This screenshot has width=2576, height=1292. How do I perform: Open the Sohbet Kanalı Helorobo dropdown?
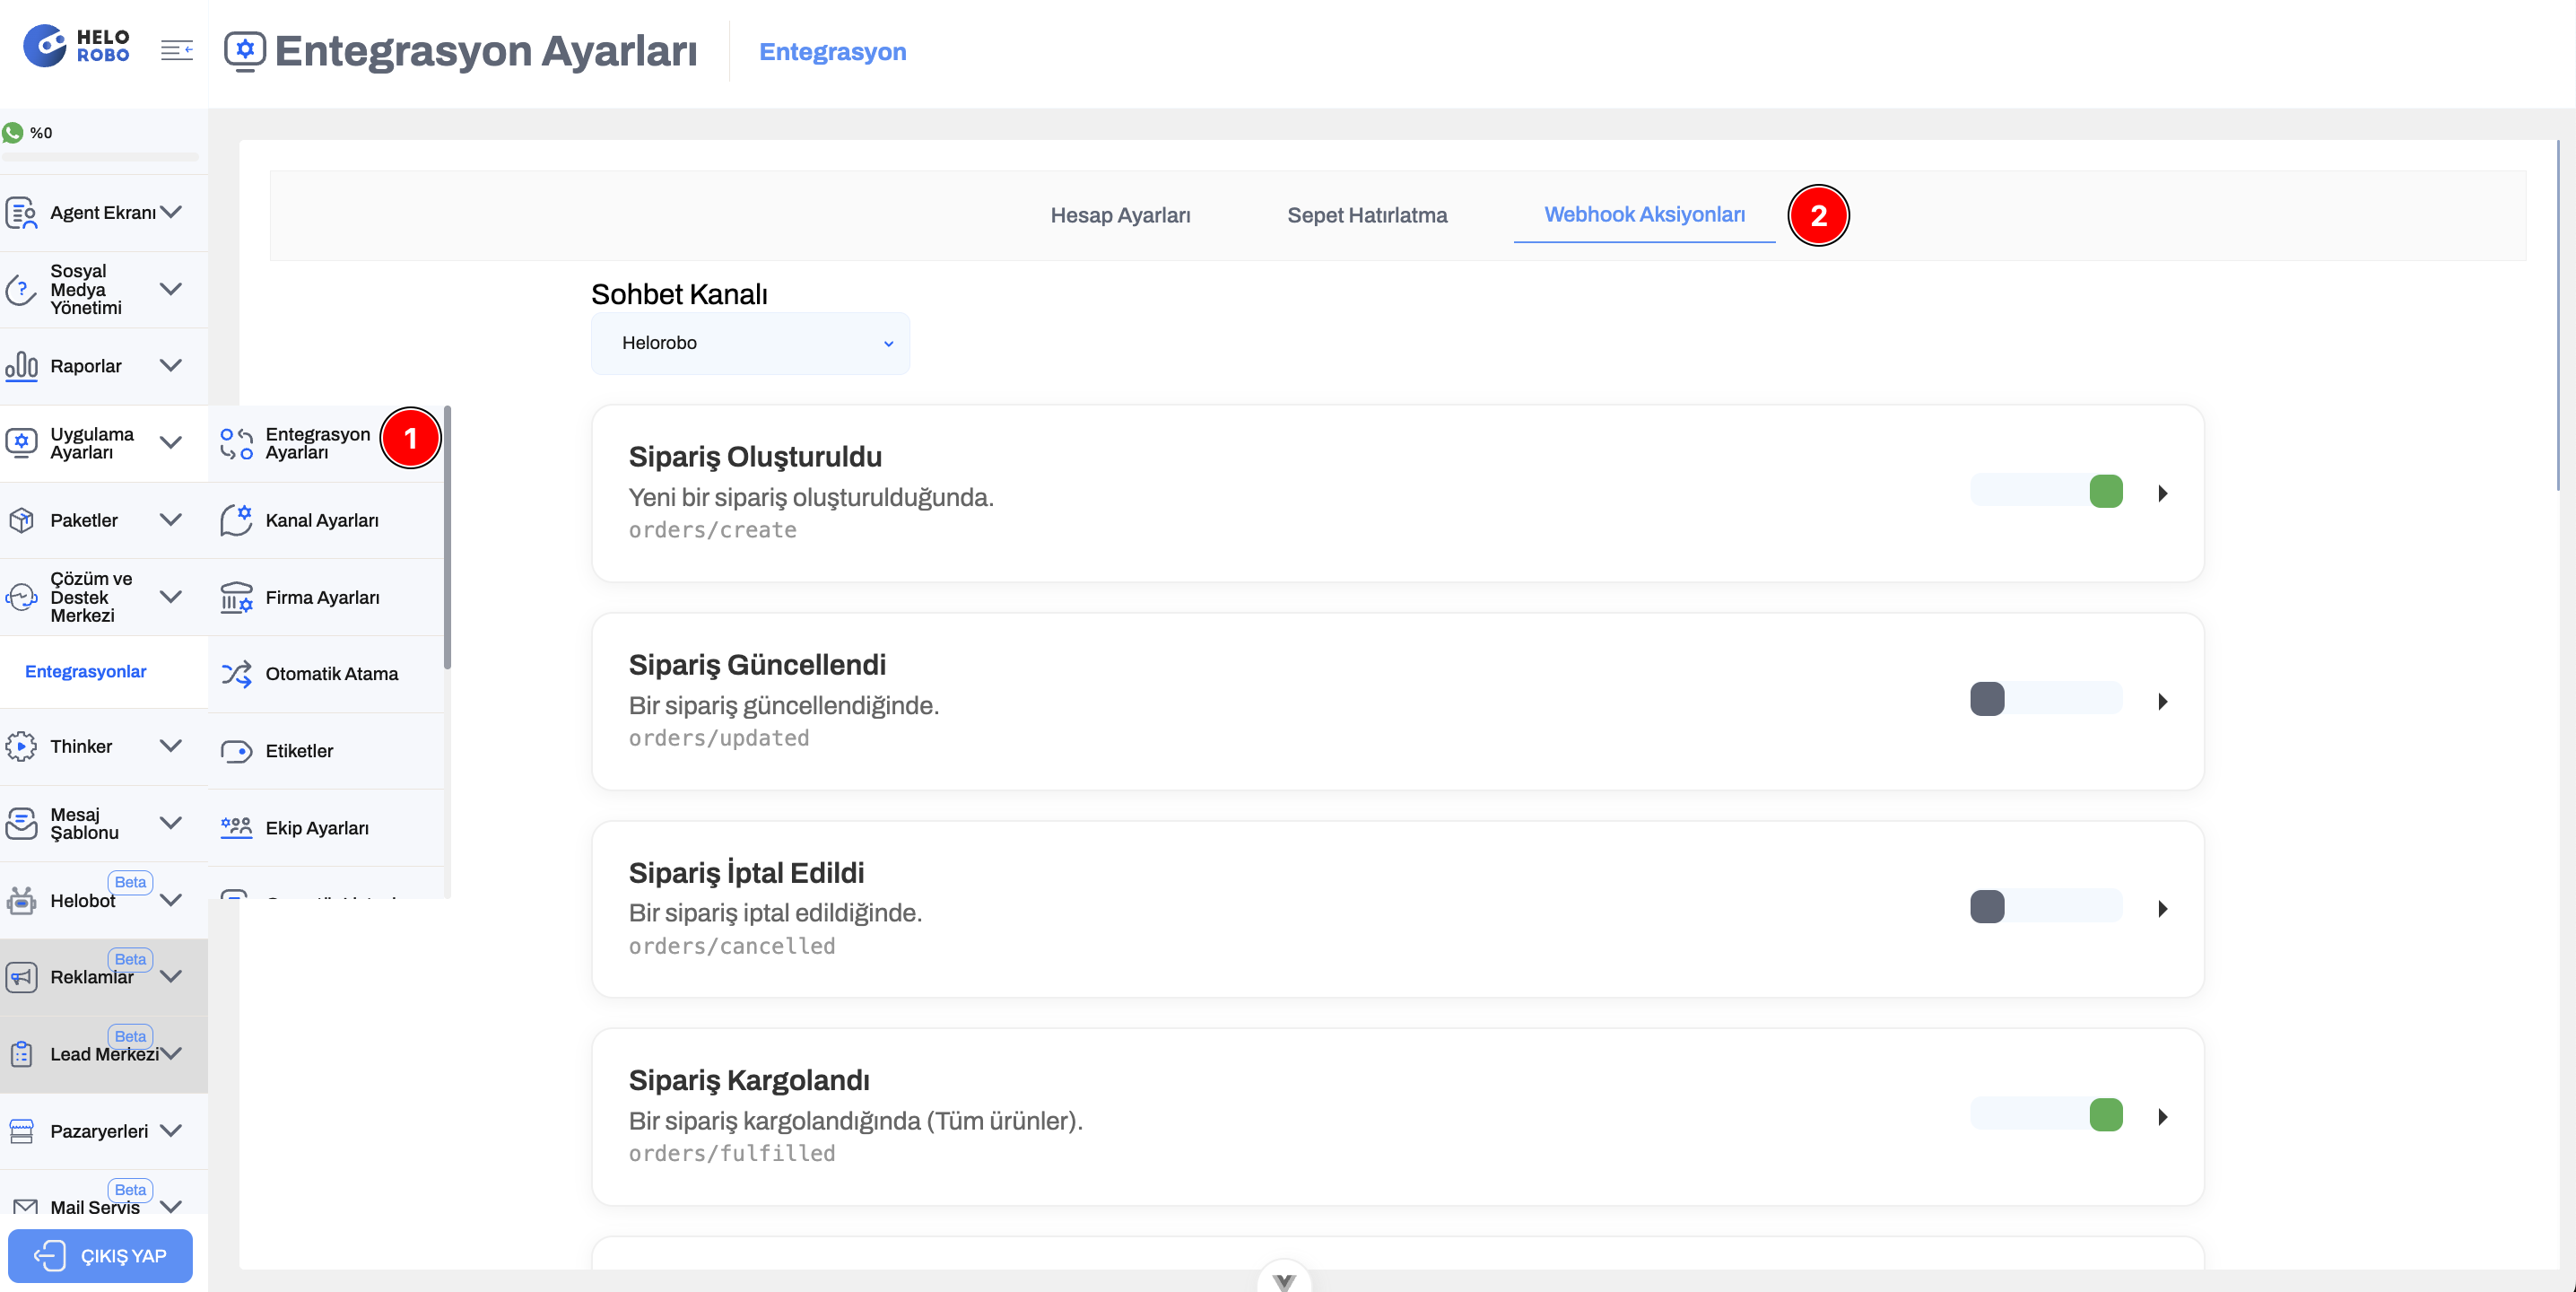tap(750, 343)
